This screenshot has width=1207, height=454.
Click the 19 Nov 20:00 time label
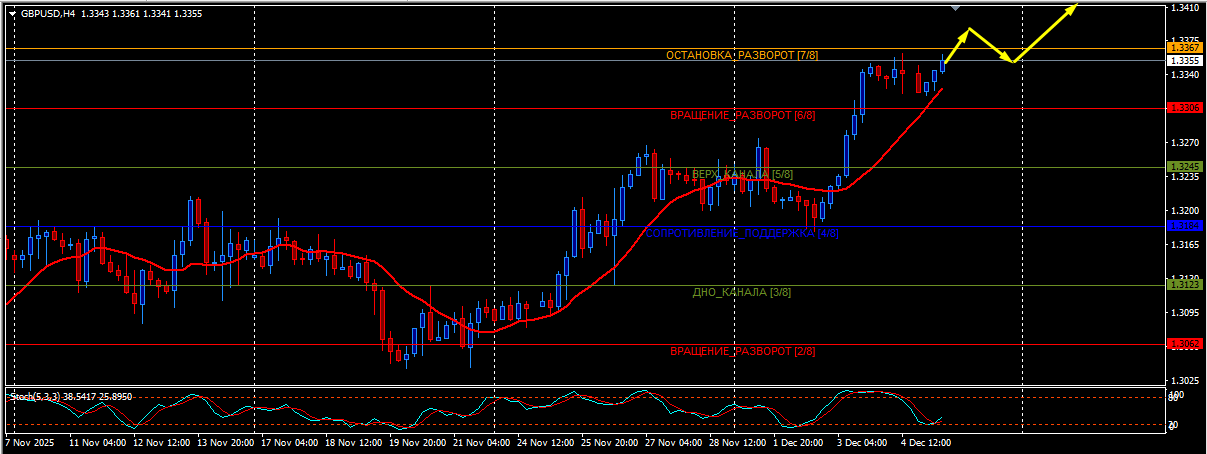pyautogui.click(x=416, y=441)
